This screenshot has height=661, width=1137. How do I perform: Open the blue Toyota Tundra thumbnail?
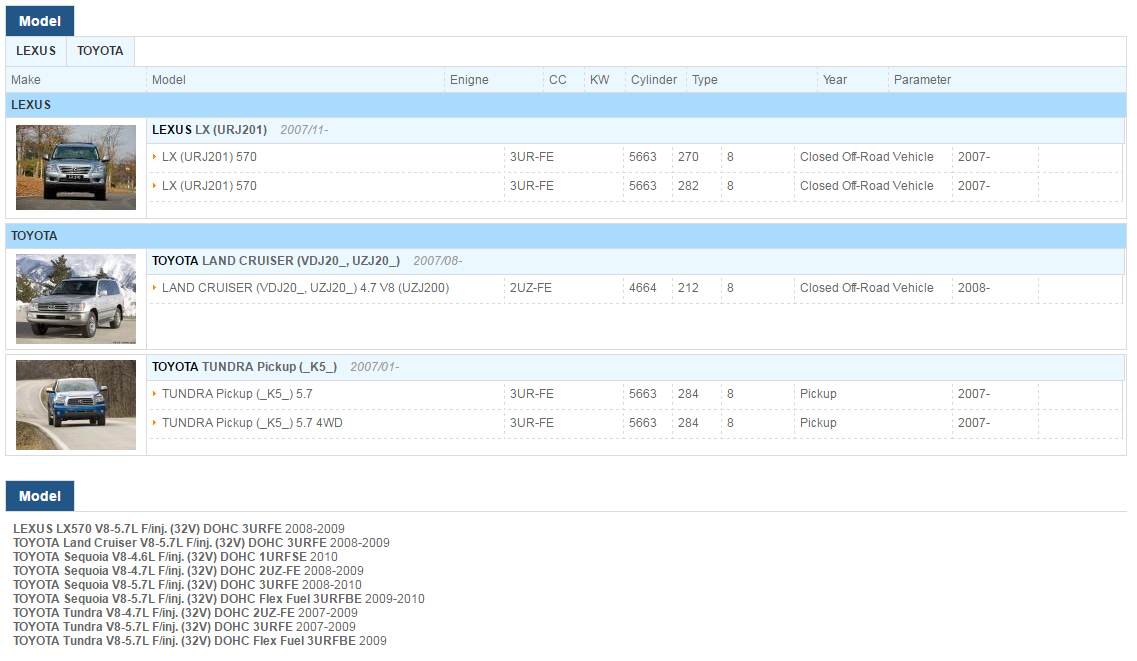[76, 404]
